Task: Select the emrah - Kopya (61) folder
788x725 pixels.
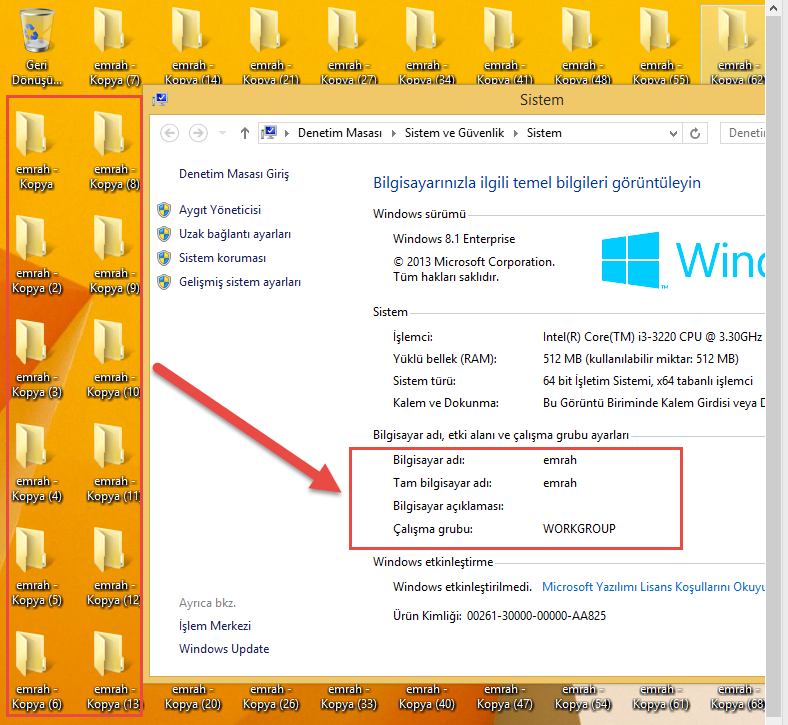Action: click(x=660, y=696)
